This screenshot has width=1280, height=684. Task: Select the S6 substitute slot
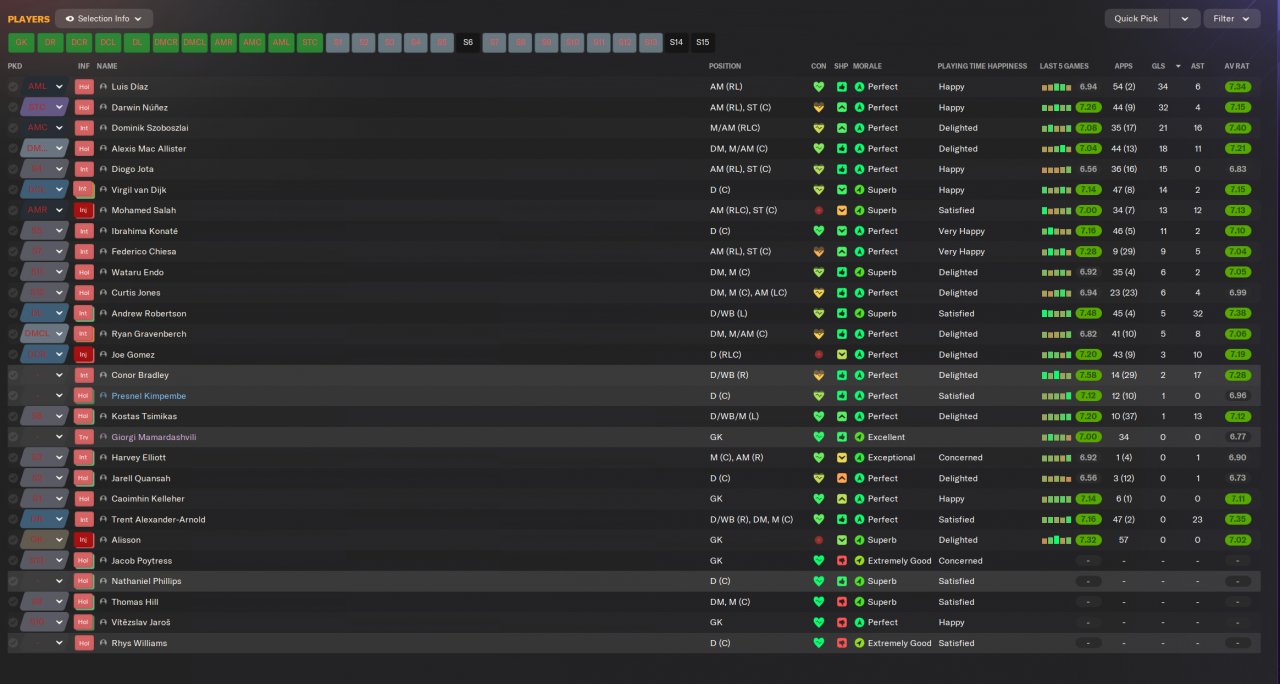tap(468, 42)
